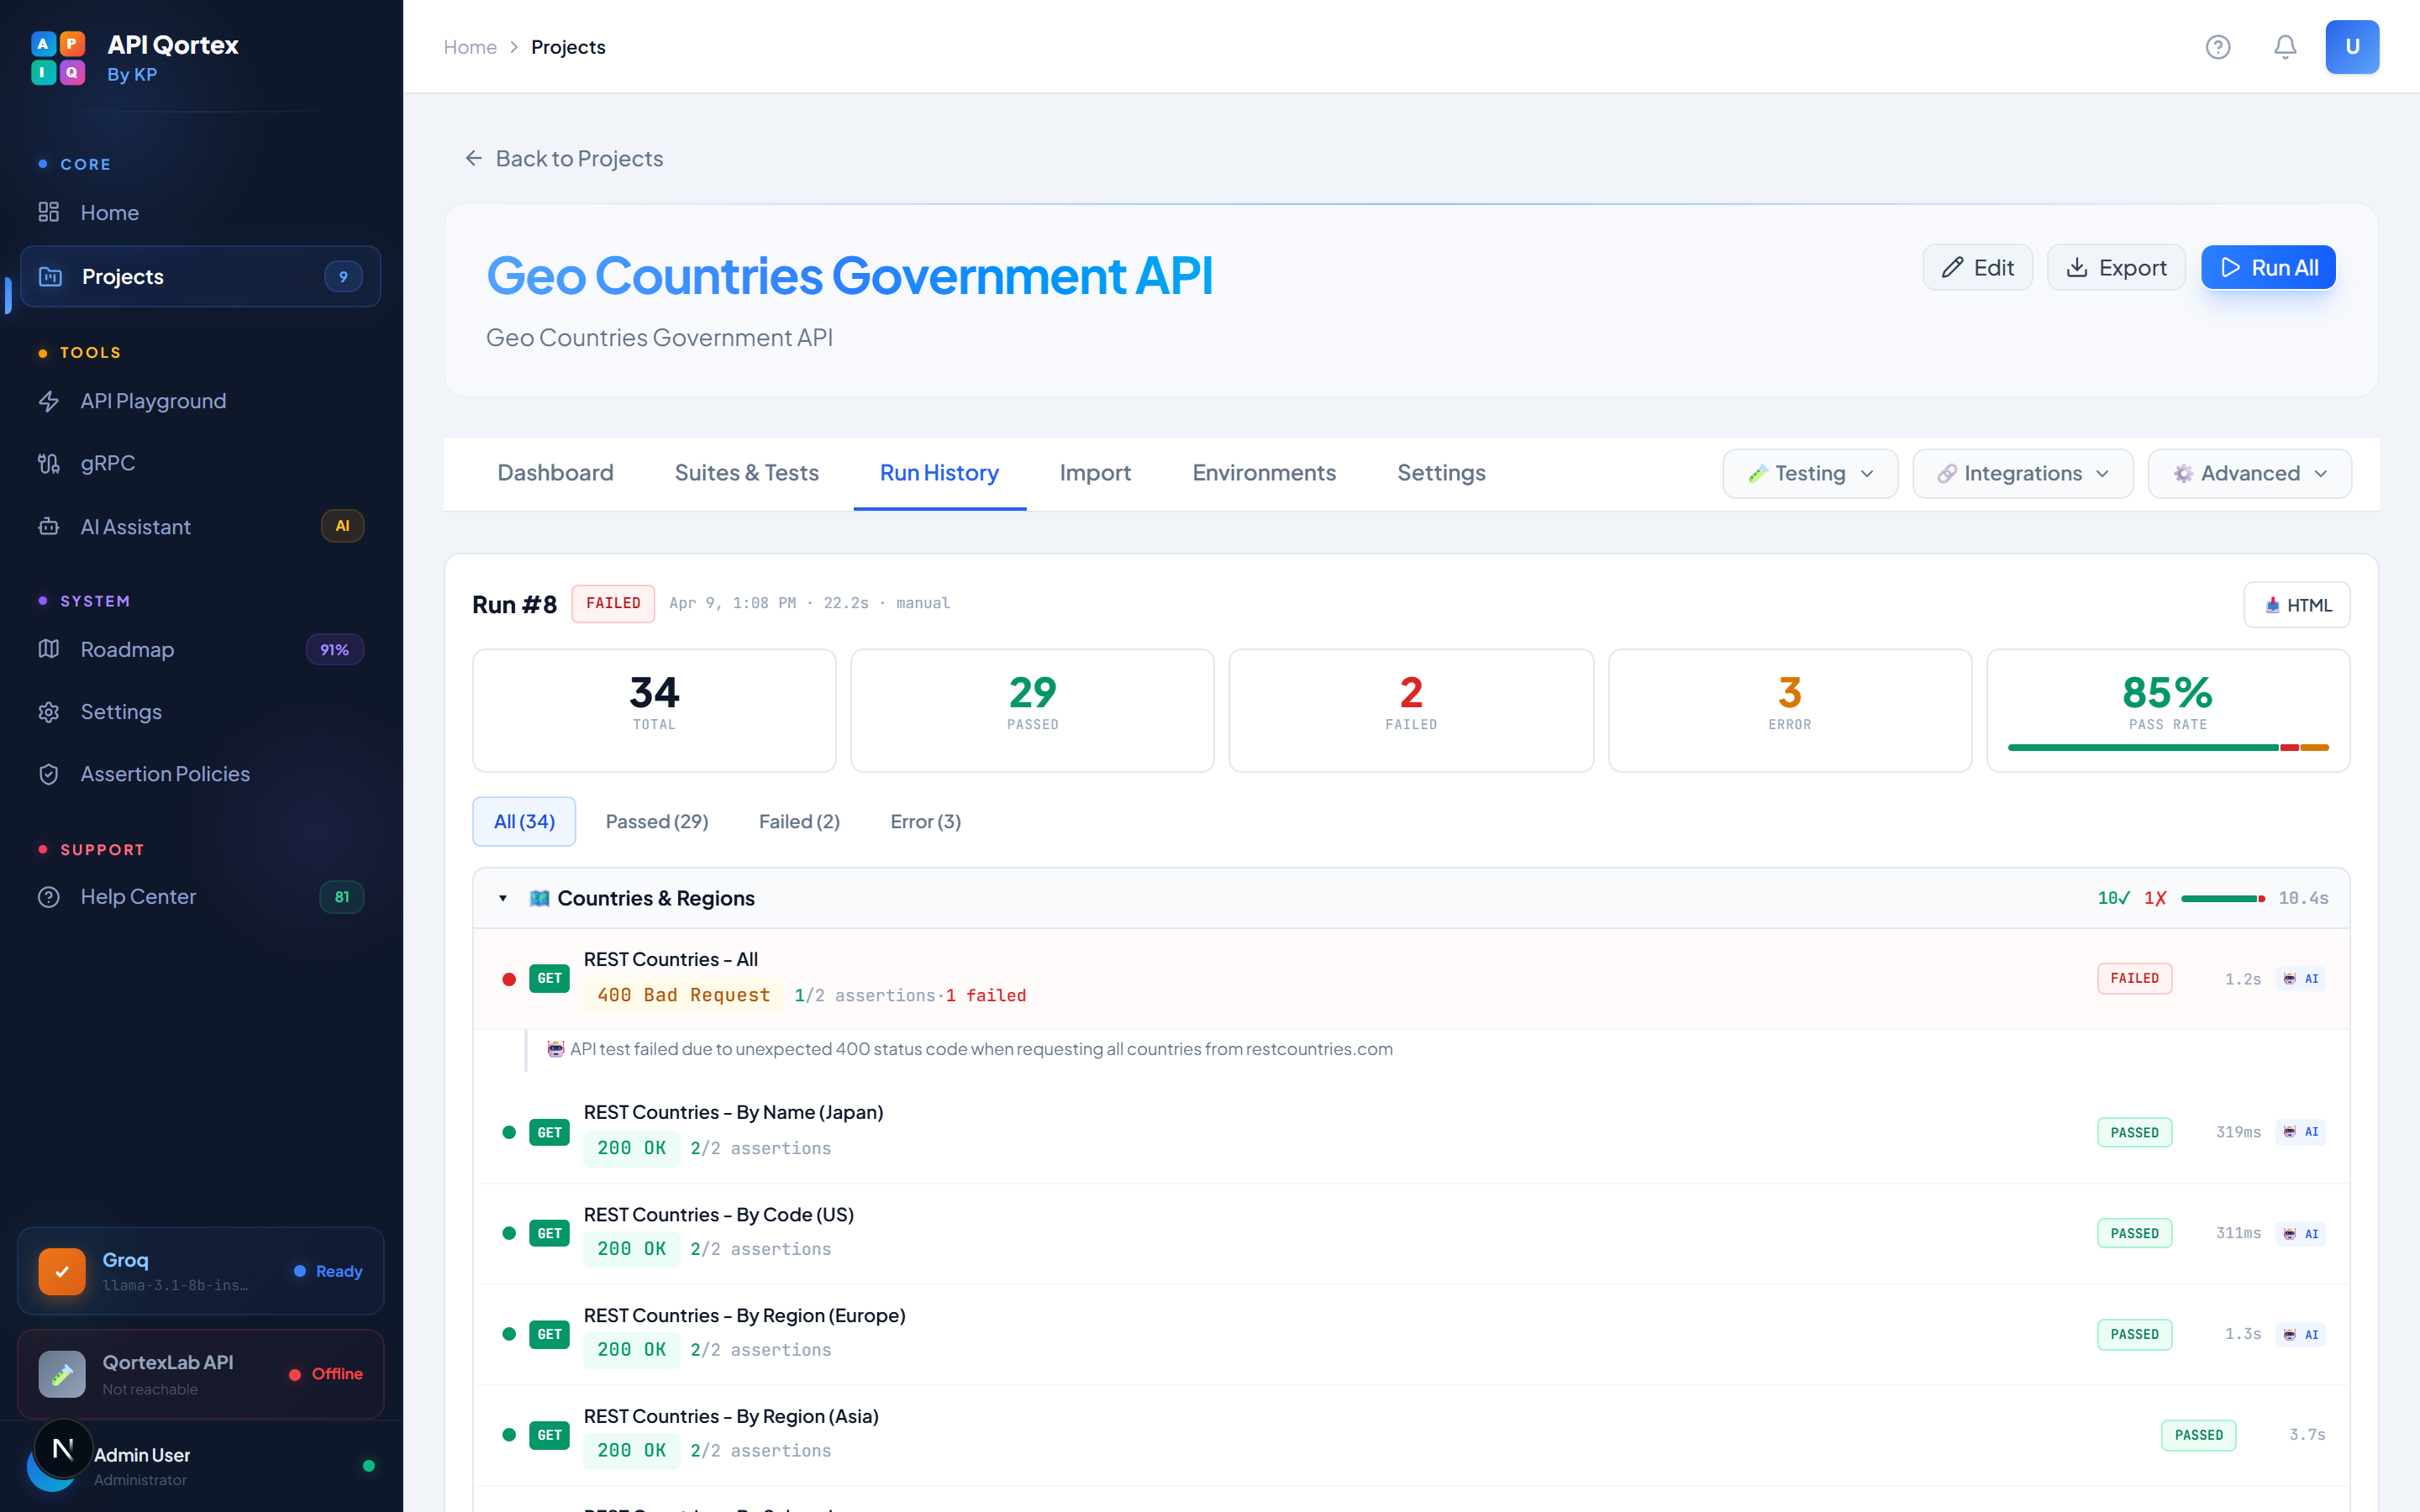The height and width of the screenshot is (1512, 2420).
Task: Switch to Suites & Tests tab
Action: click(746, 473)
